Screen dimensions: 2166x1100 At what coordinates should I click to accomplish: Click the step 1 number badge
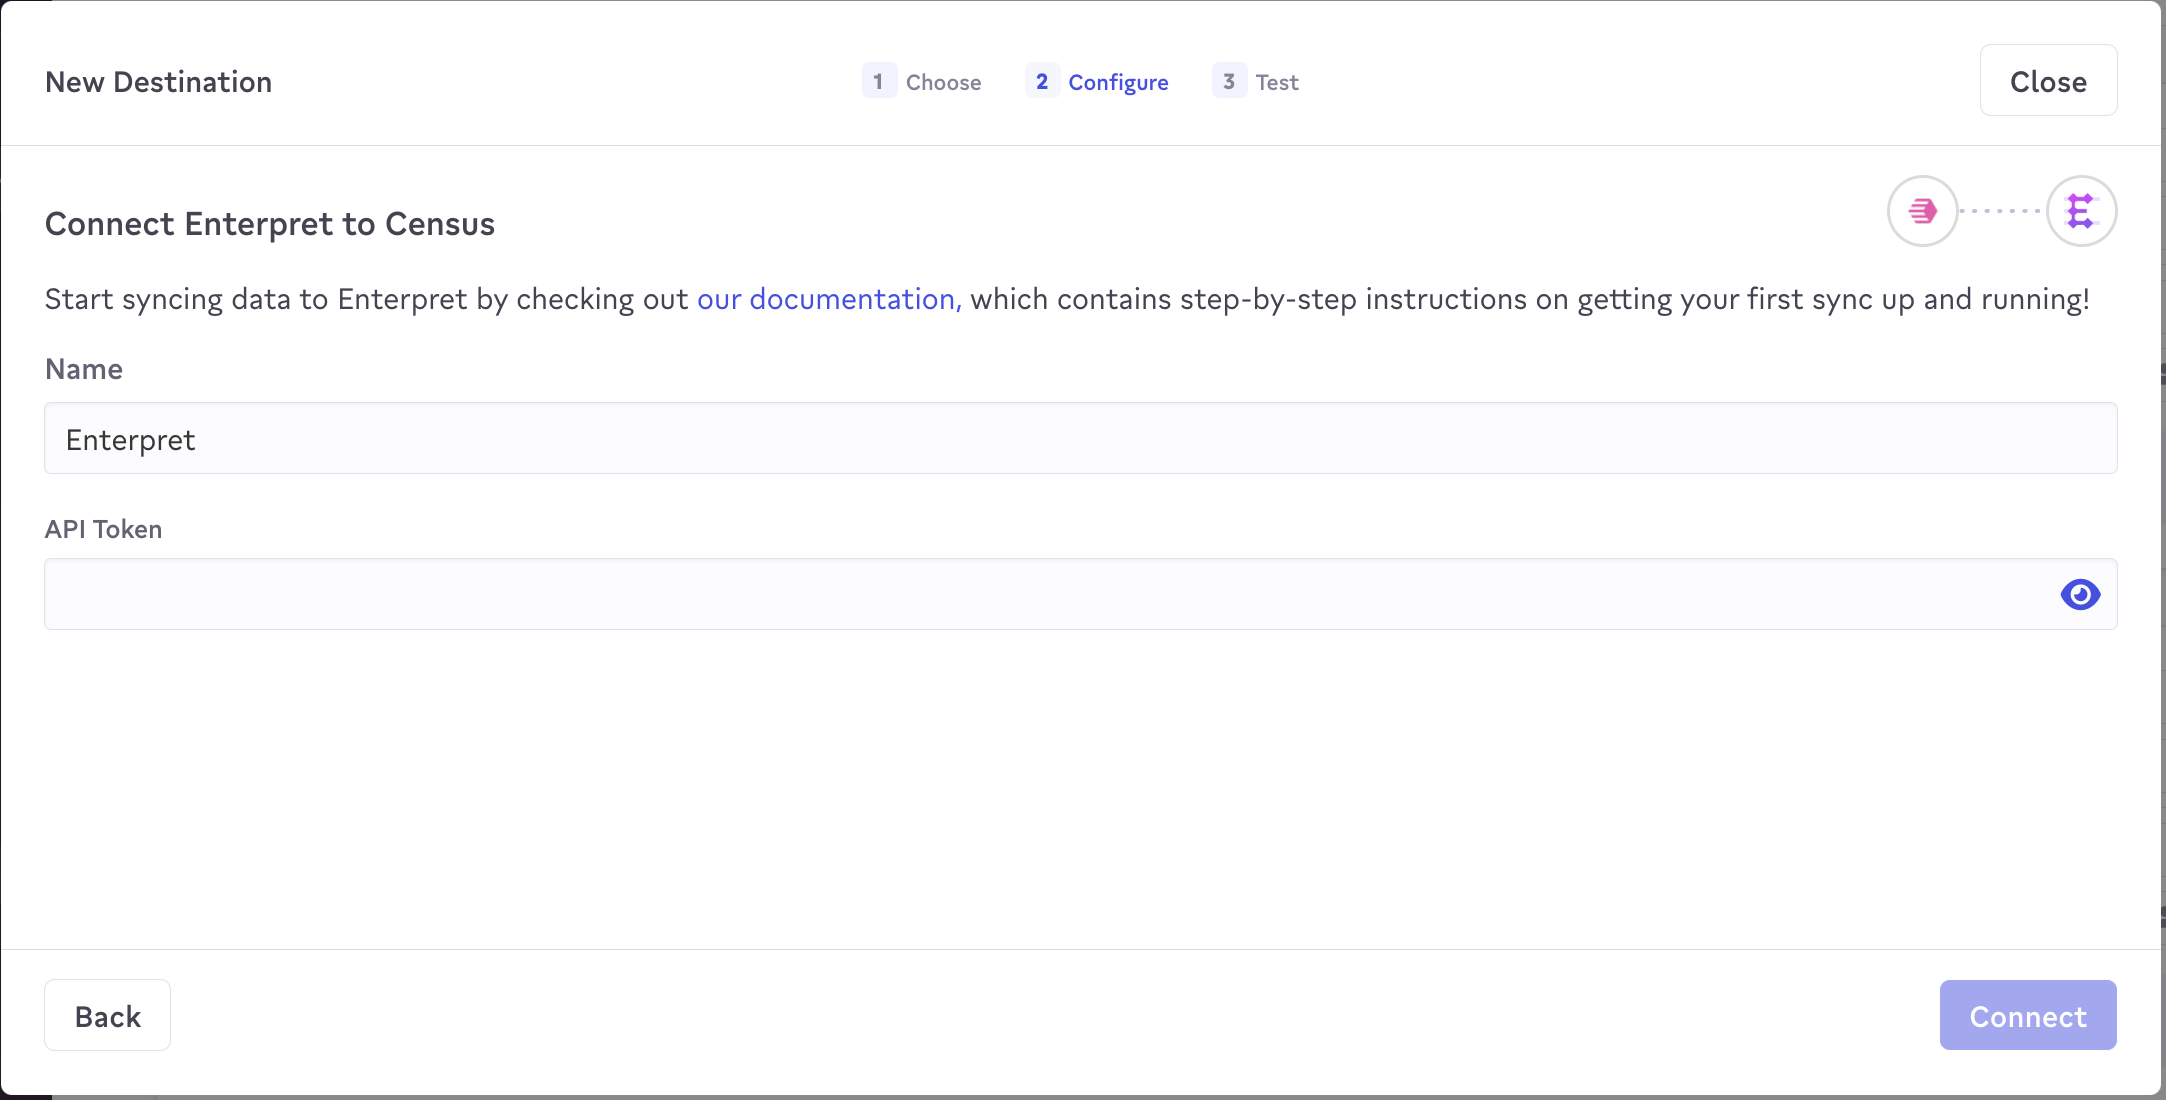point(878,81)
